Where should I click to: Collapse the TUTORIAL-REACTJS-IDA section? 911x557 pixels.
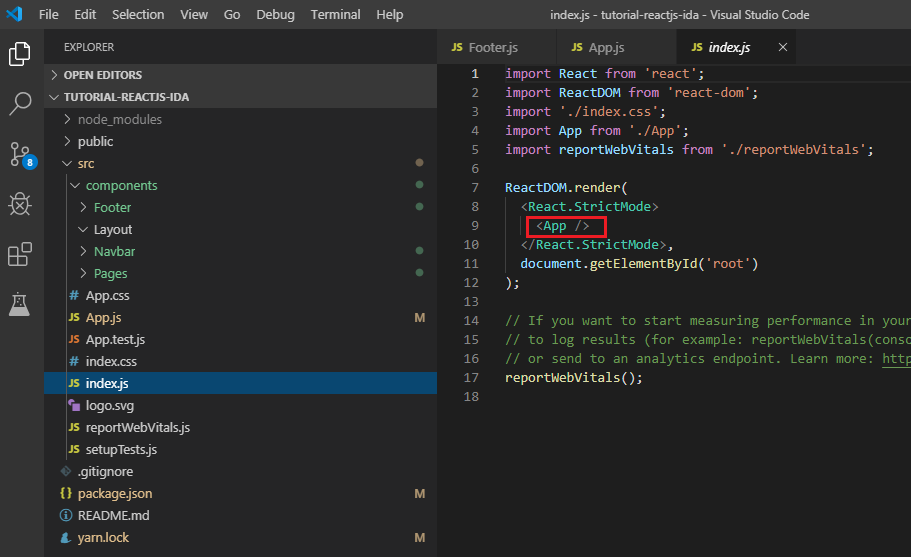tap(54, 97)
